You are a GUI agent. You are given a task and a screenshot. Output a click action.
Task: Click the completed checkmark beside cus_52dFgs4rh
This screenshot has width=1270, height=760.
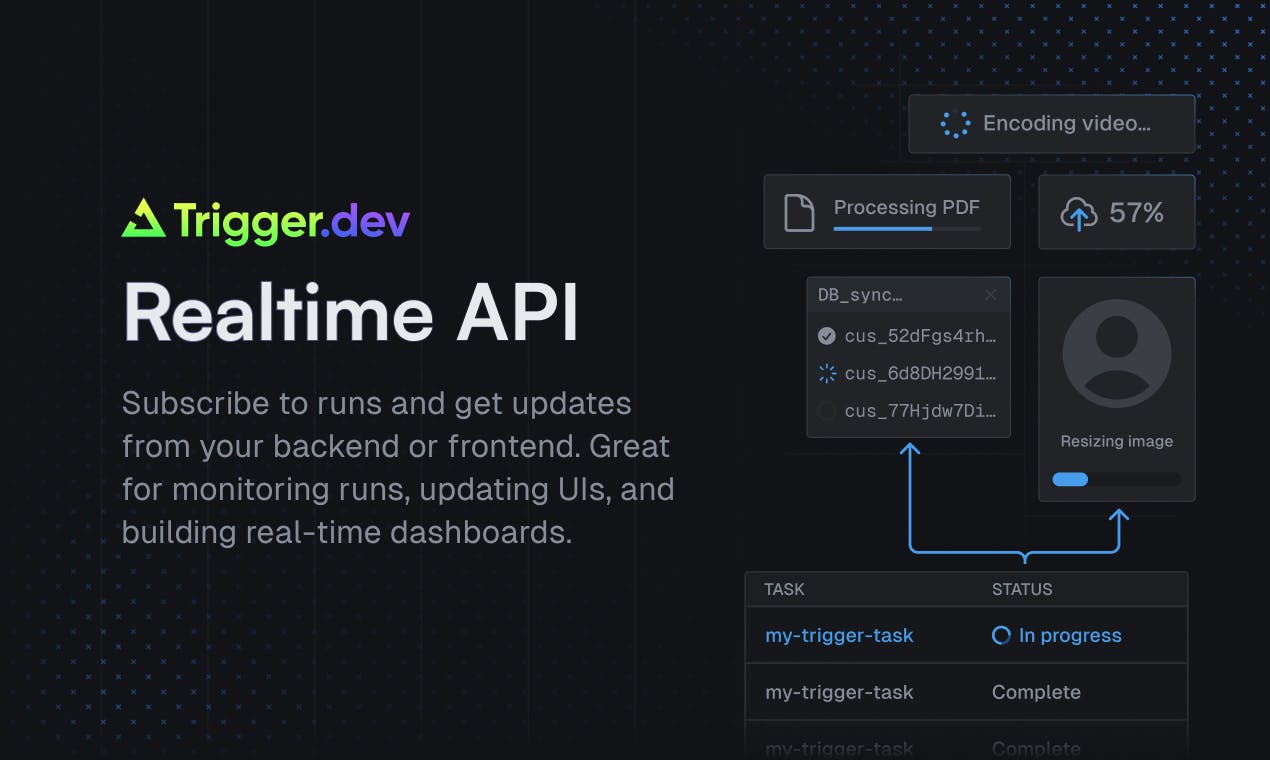[x=827, y=336]
